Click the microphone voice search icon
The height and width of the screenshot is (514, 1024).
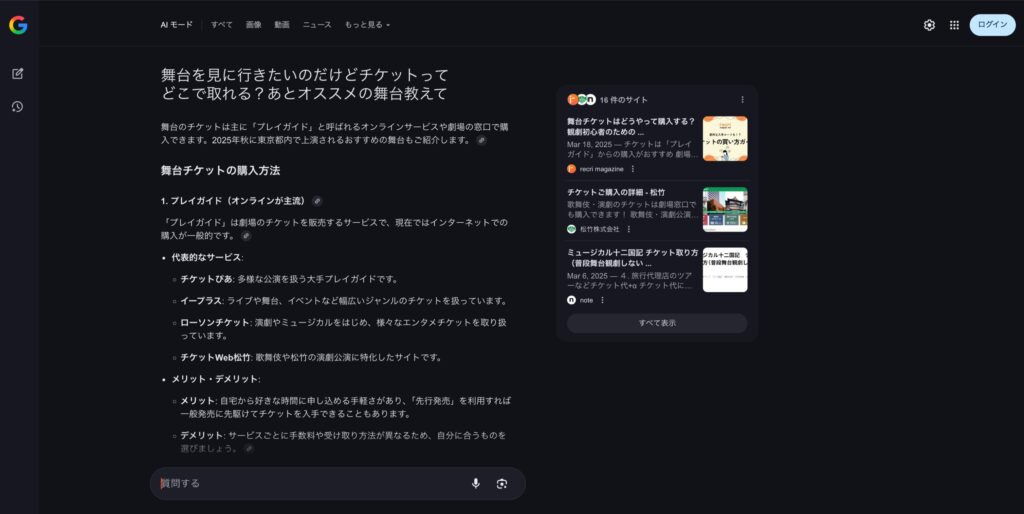tap(476, 483)
